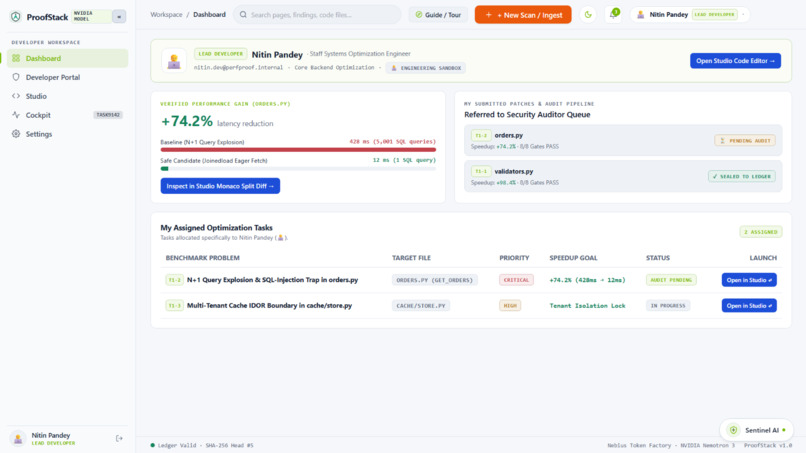Viewport: 806px width, 453px height.
Task: Click the Sealed to Ledger badge
Action: point(742,176)
